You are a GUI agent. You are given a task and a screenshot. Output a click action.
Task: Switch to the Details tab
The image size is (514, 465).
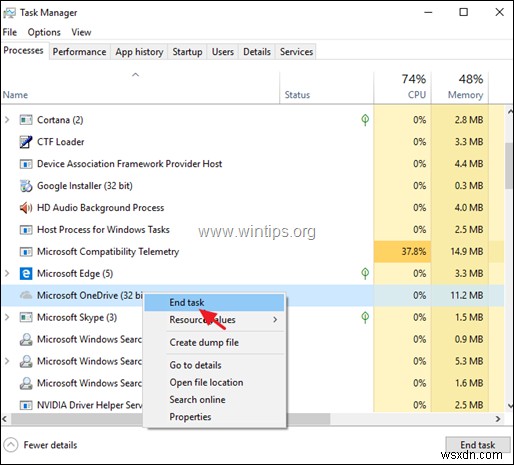coord(257,52)
